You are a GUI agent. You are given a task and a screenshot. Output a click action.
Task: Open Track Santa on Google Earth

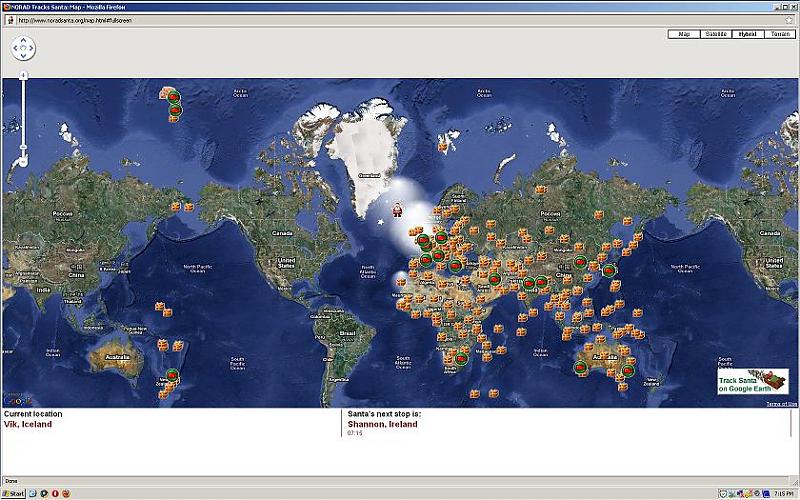752,382
